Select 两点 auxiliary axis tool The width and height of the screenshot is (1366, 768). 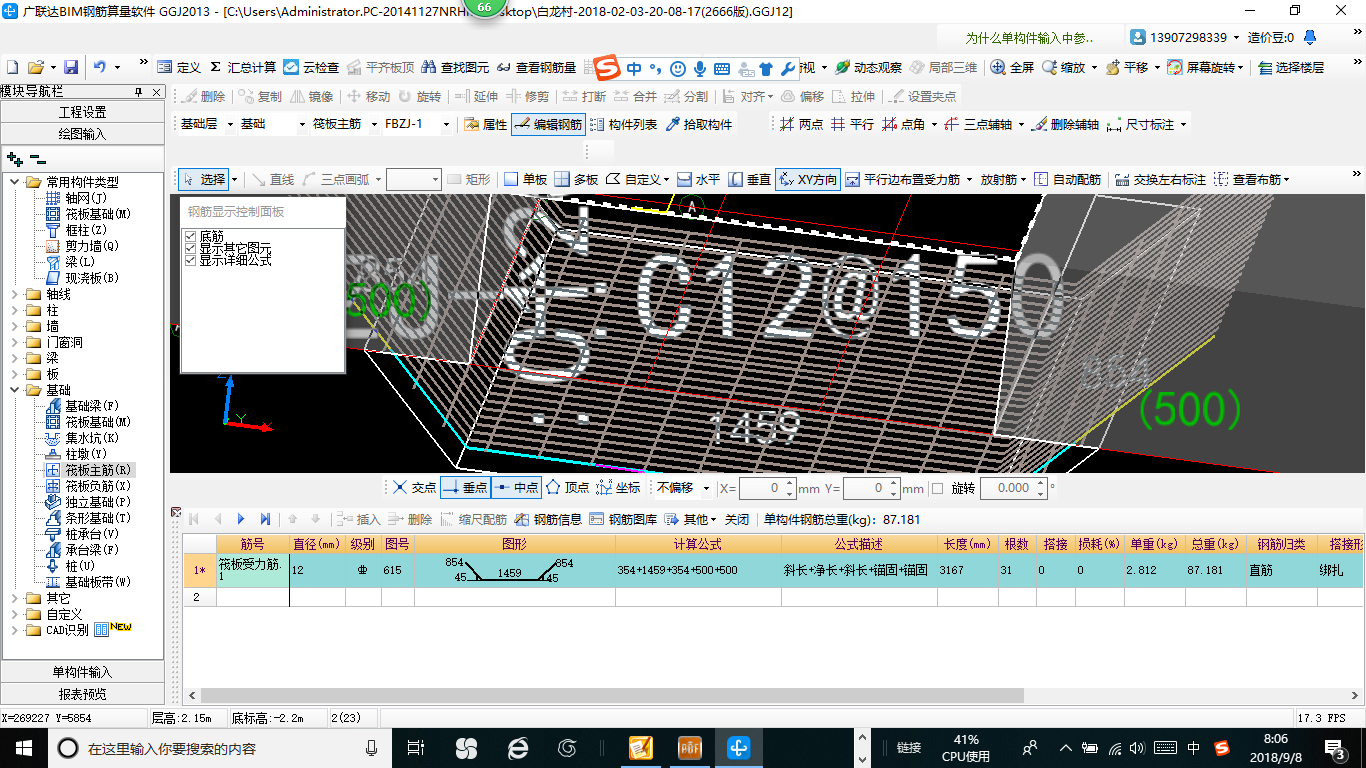pyautogui.click(x=800, y=124)
